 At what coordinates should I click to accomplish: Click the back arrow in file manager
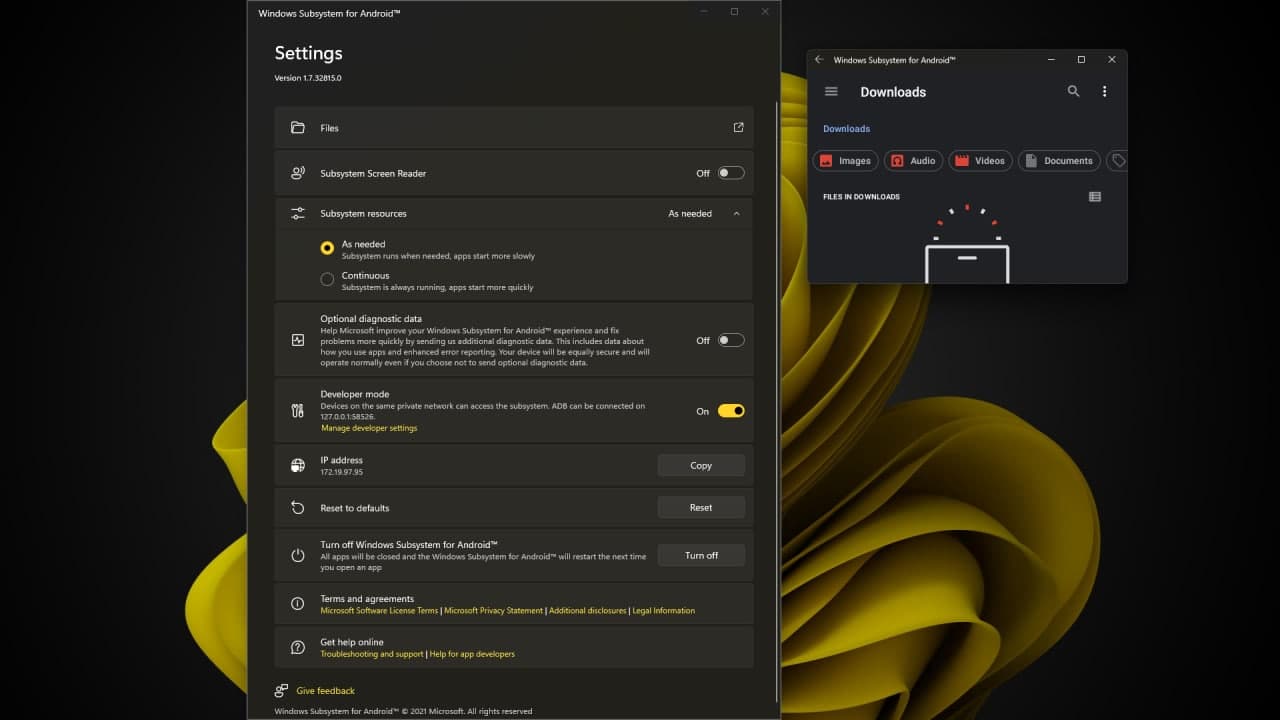[x=820, y=60]
